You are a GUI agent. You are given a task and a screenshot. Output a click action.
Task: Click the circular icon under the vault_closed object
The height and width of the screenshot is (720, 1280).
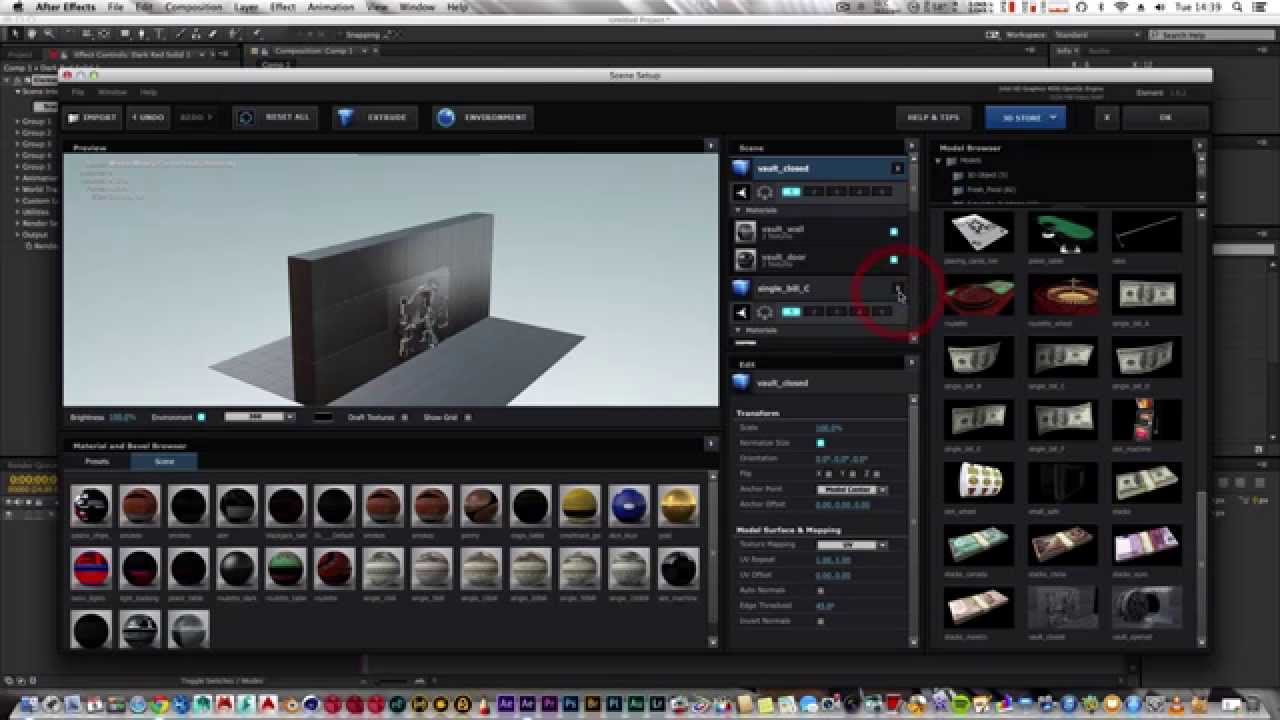click(x=765, y=192)
